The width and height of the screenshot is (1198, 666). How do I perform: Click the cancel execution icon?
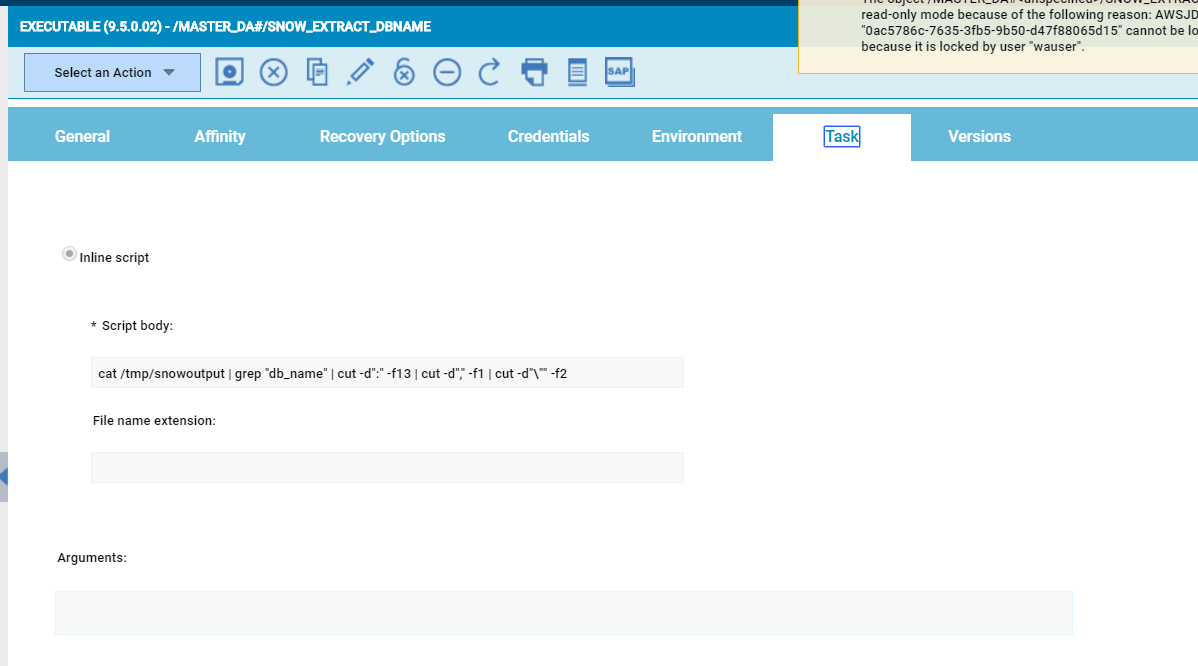(273, 71)
